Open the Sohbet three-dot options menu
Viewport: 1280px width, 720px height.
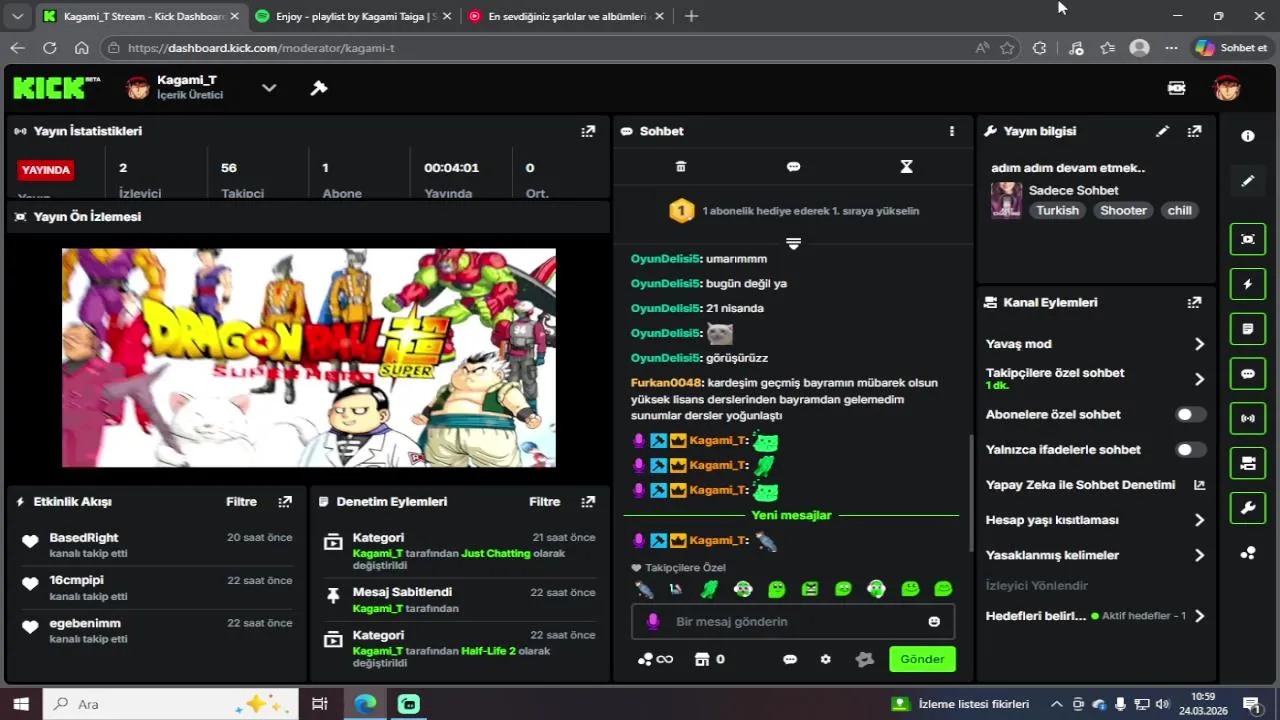[x=952, y=131]
